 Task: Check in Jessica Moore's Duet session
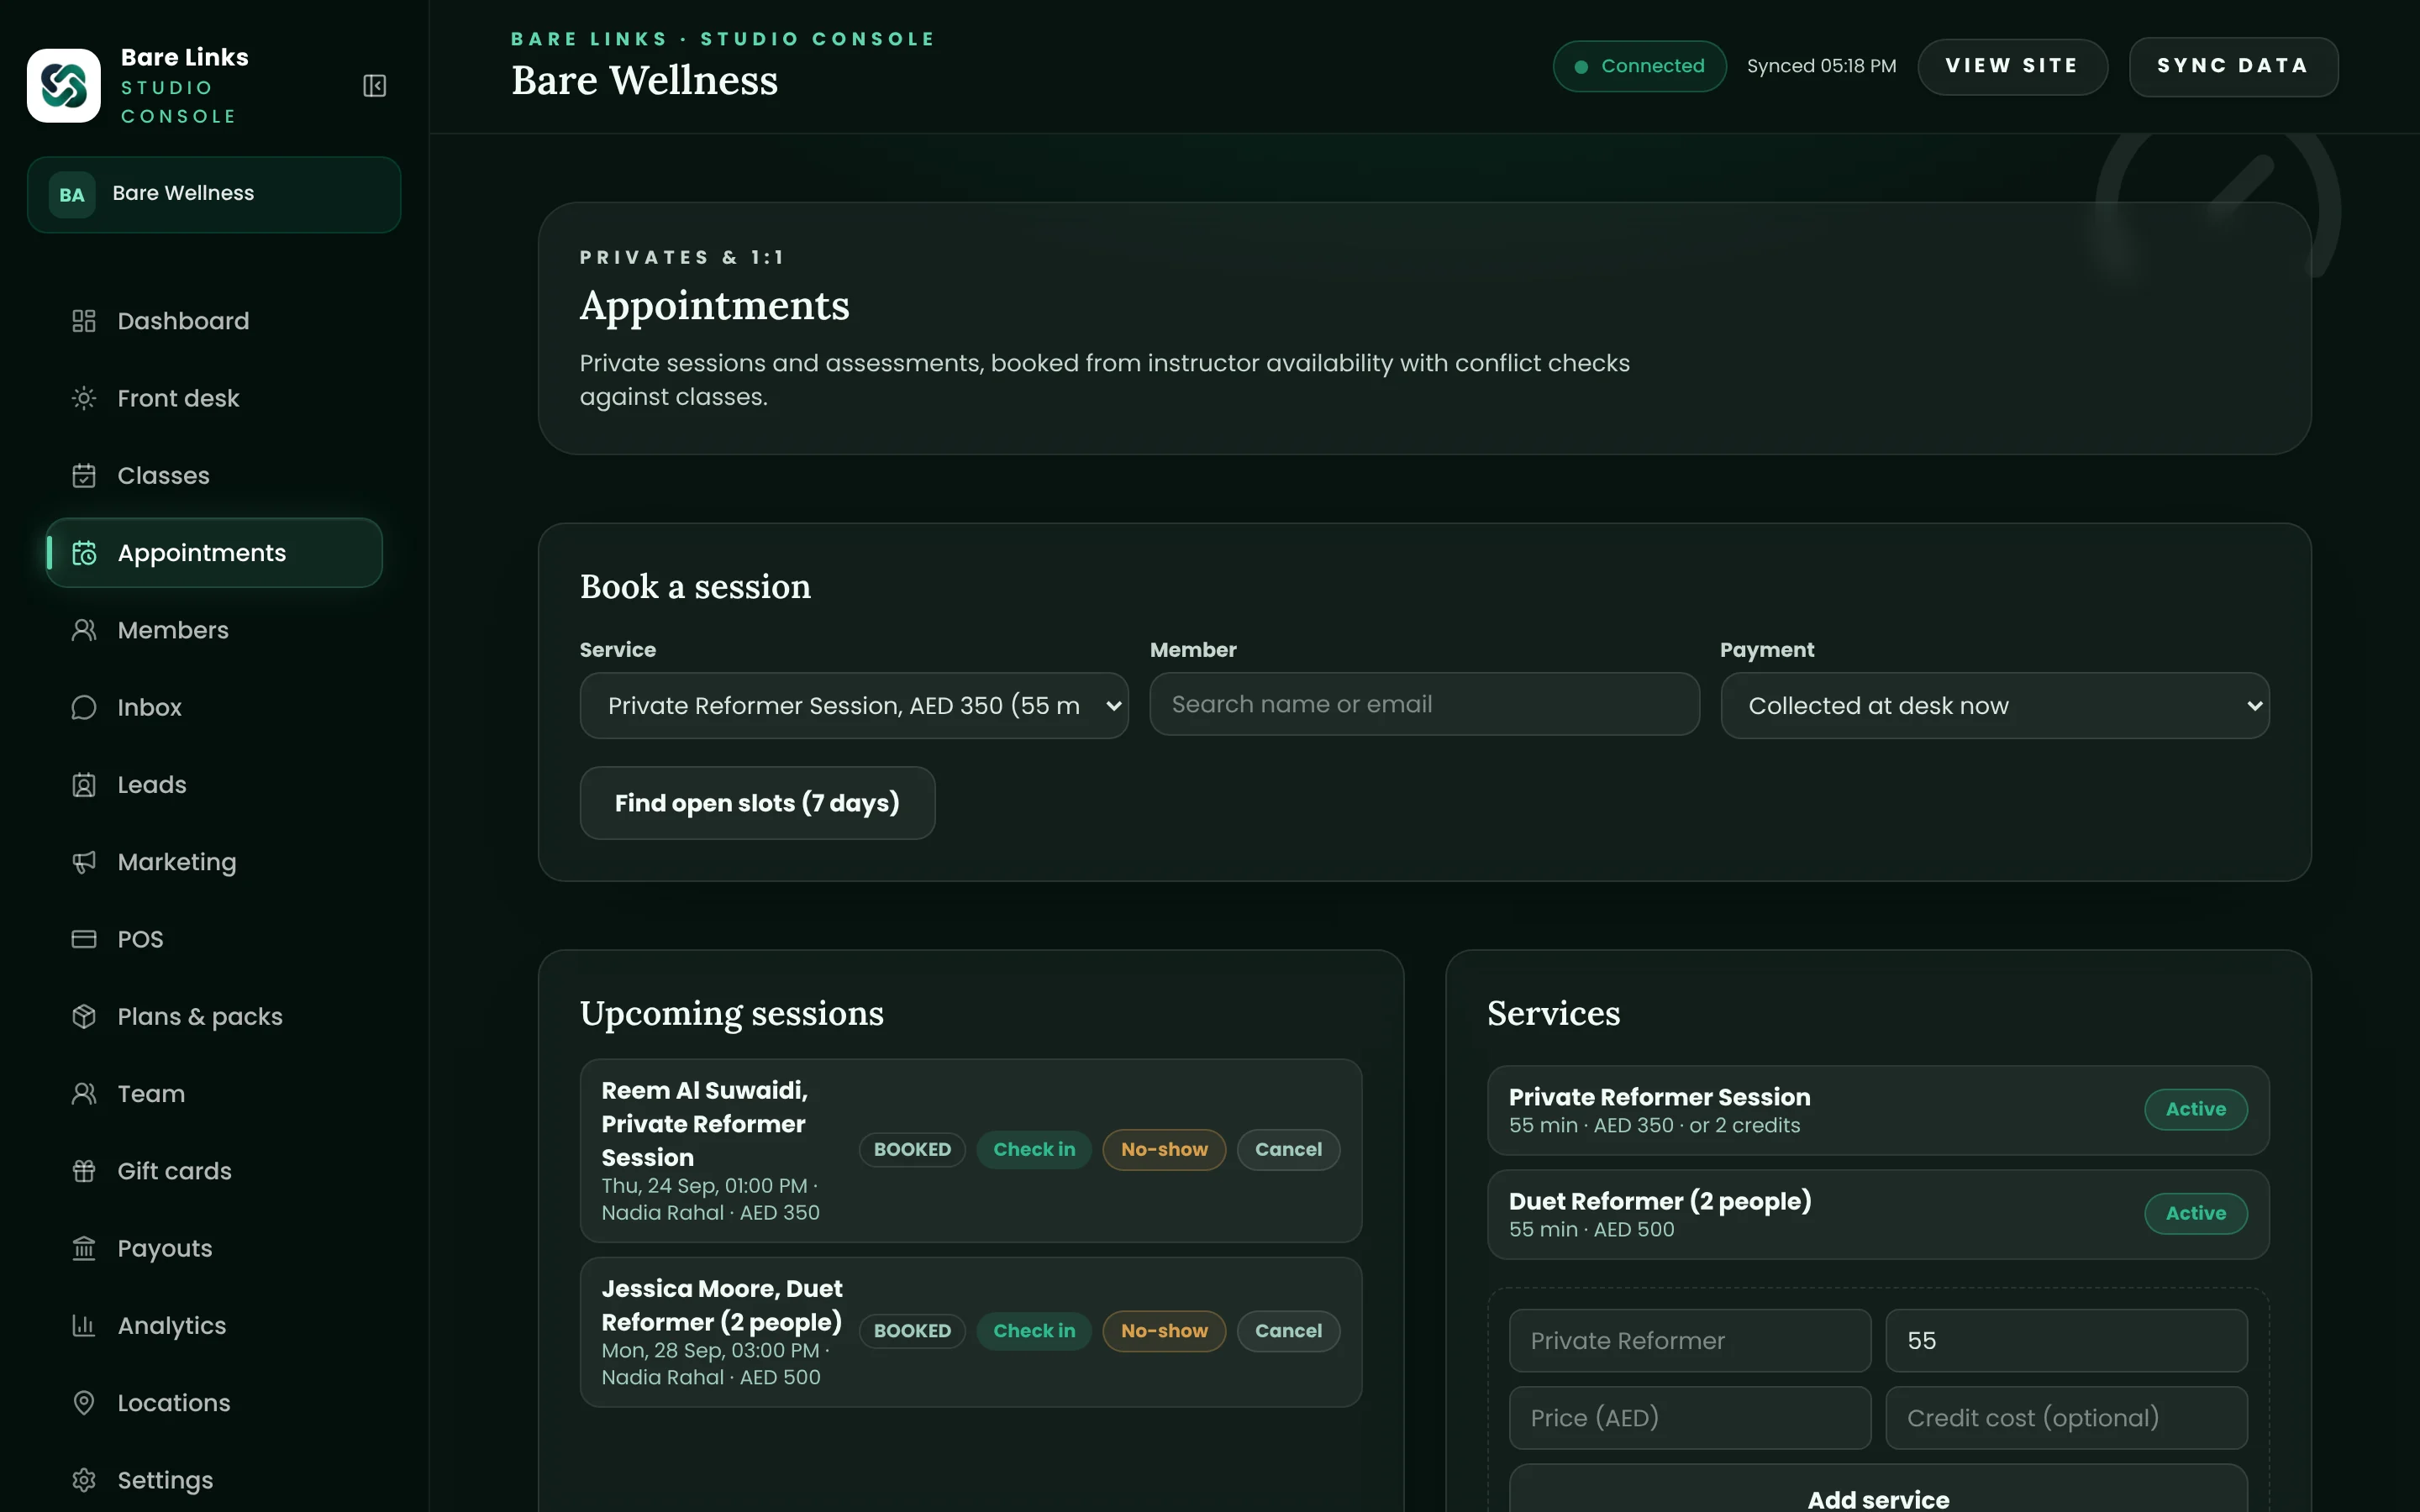(1034, 1331)
